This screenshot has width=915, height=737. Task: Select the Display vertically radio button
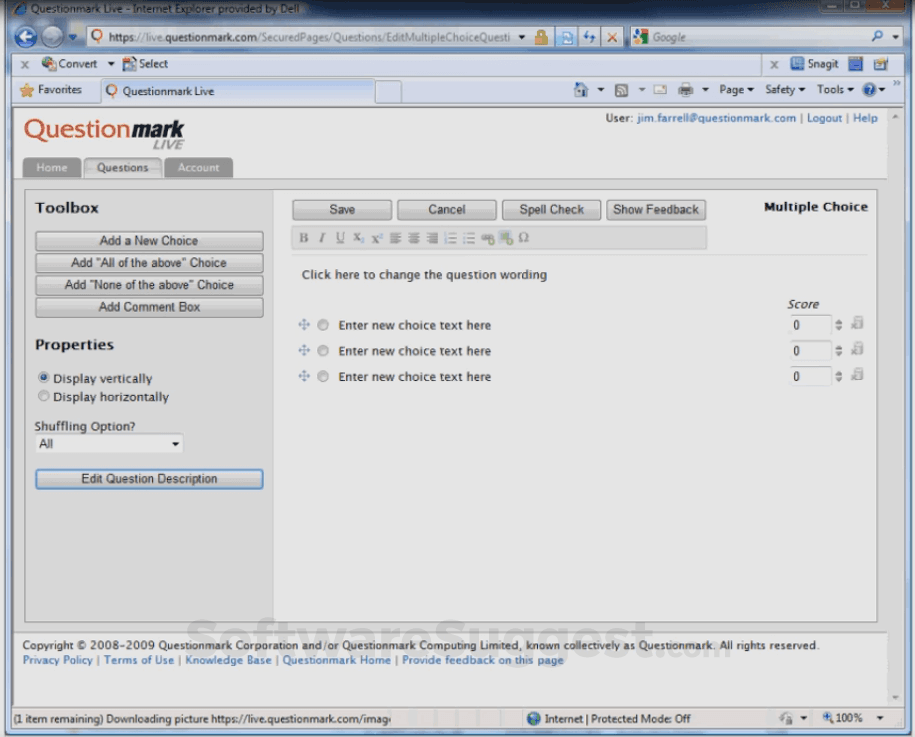click(43, 378)
